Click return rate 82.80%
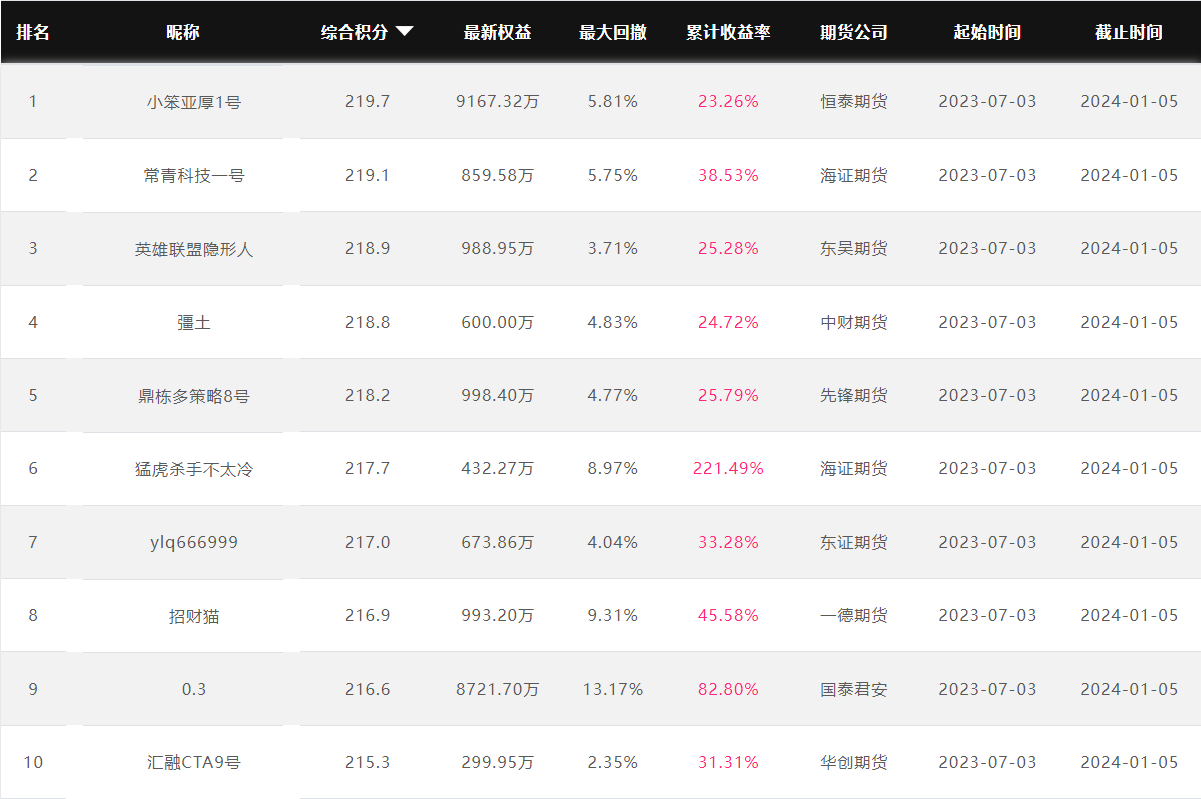Screen dimensions: 1201x799 [x=729, y=689]
